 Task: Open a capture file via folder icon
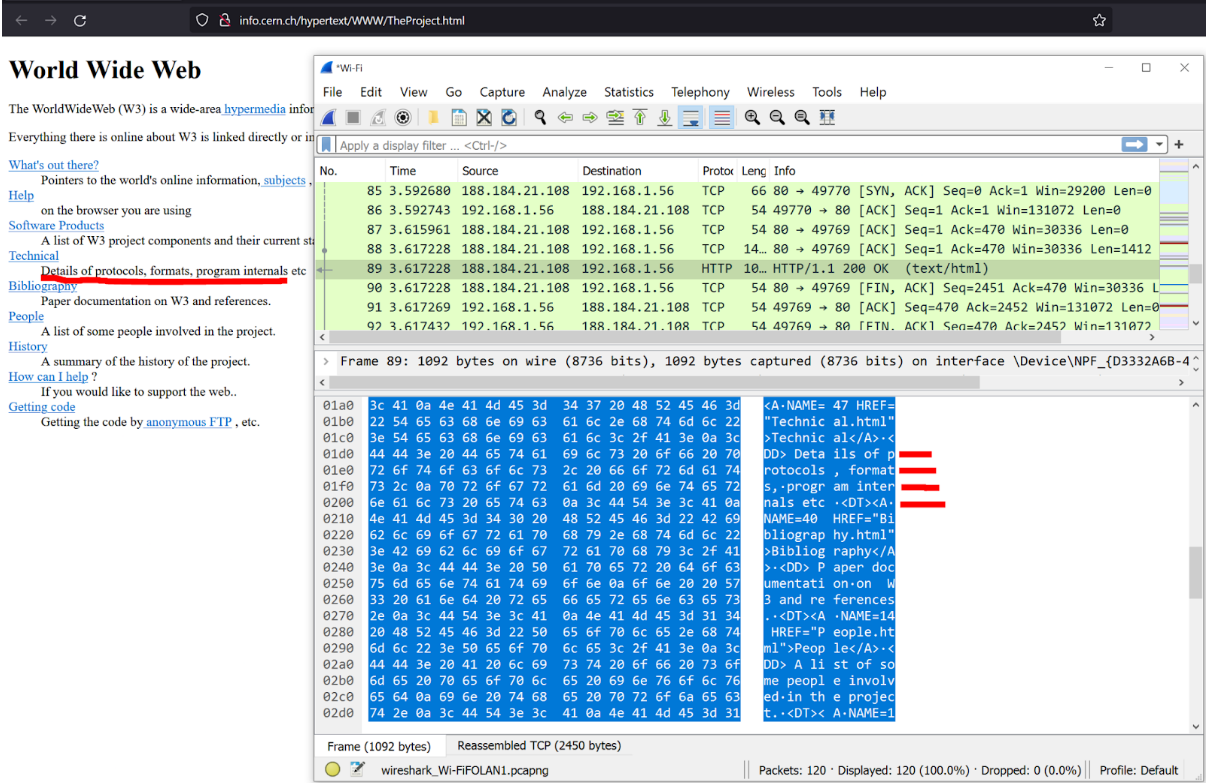click(x=435, y=118)
